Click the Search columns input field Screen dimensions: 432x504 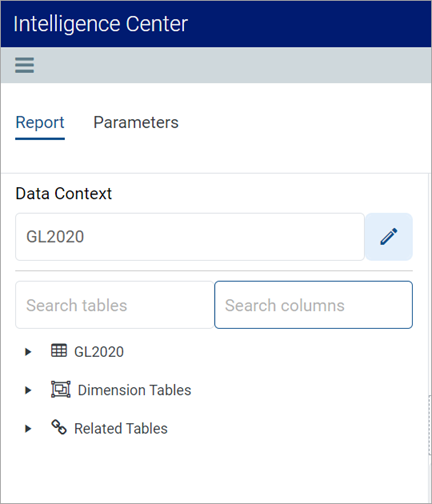pos(314,305)
